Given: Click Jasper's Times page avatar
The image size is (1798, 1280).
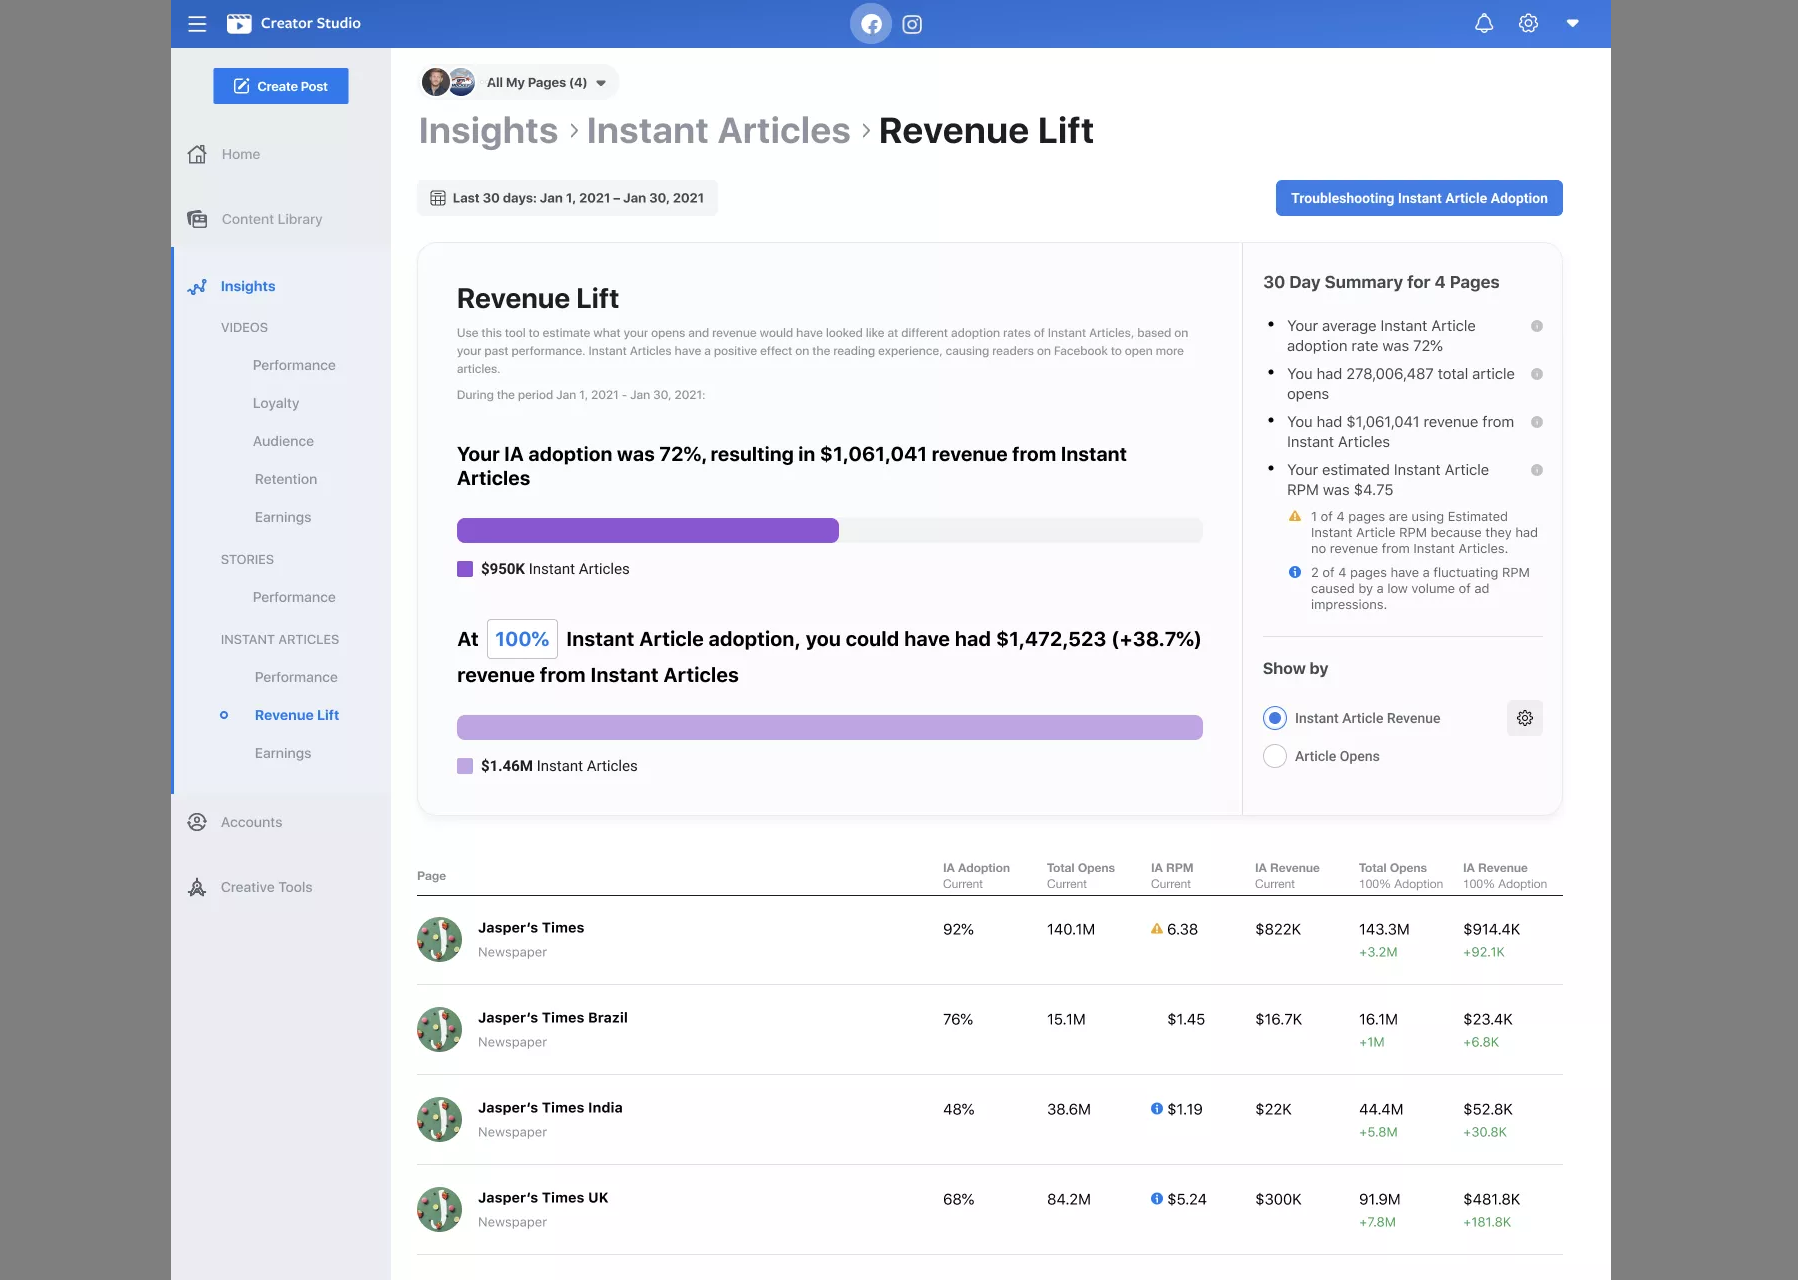Looking at the screenshot, I should [x=439, y=939].
